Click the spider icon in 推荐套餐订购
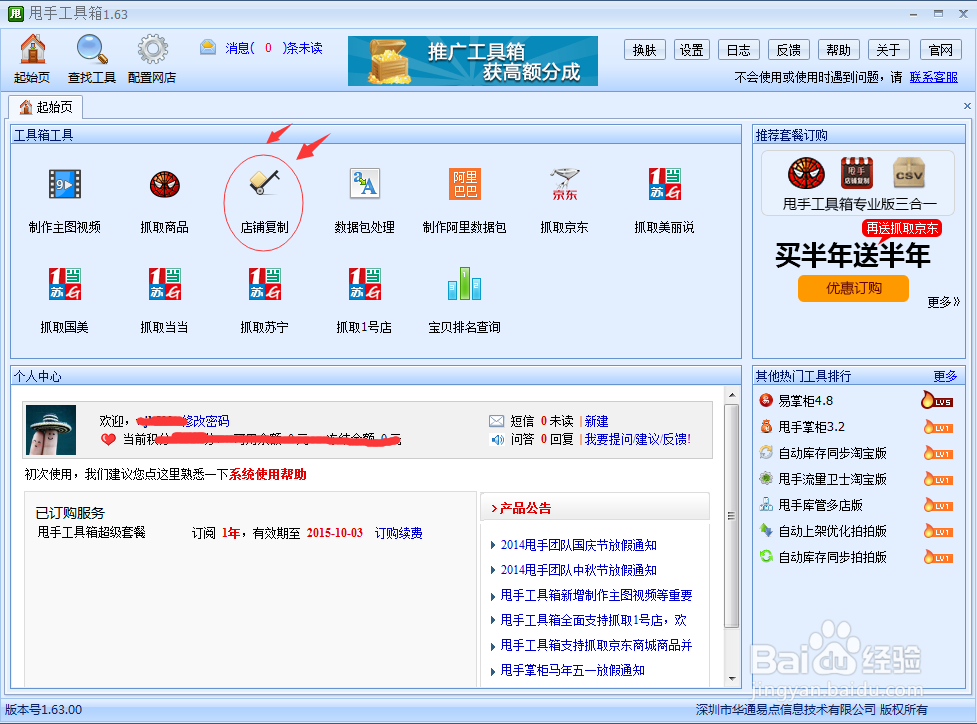The width and height of the screenshot is (977, 724). click(x=806, y=173)
